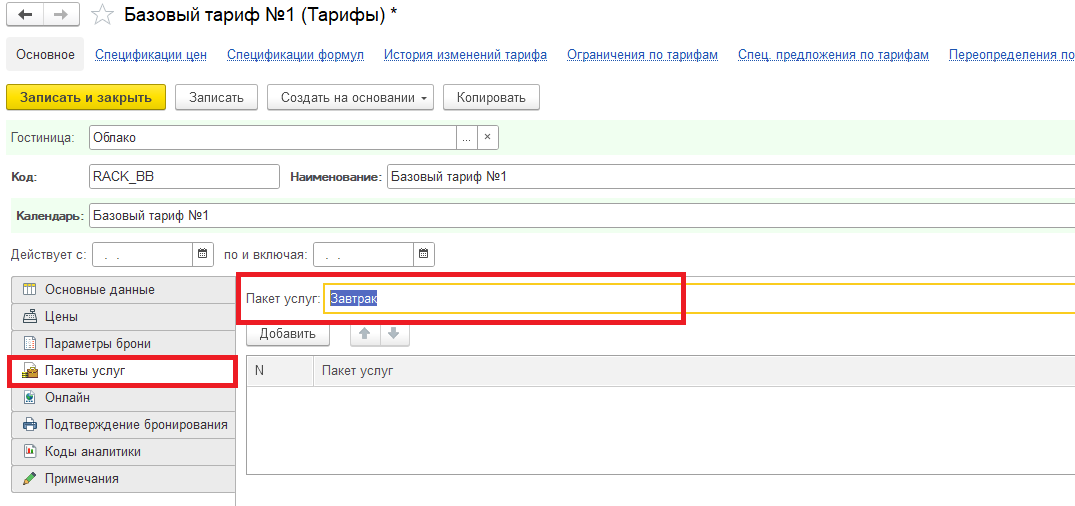The width and height of the screenshot is (1075, 506).
Task: Focus the Наименование field
Action: click(x=731, y=176)
